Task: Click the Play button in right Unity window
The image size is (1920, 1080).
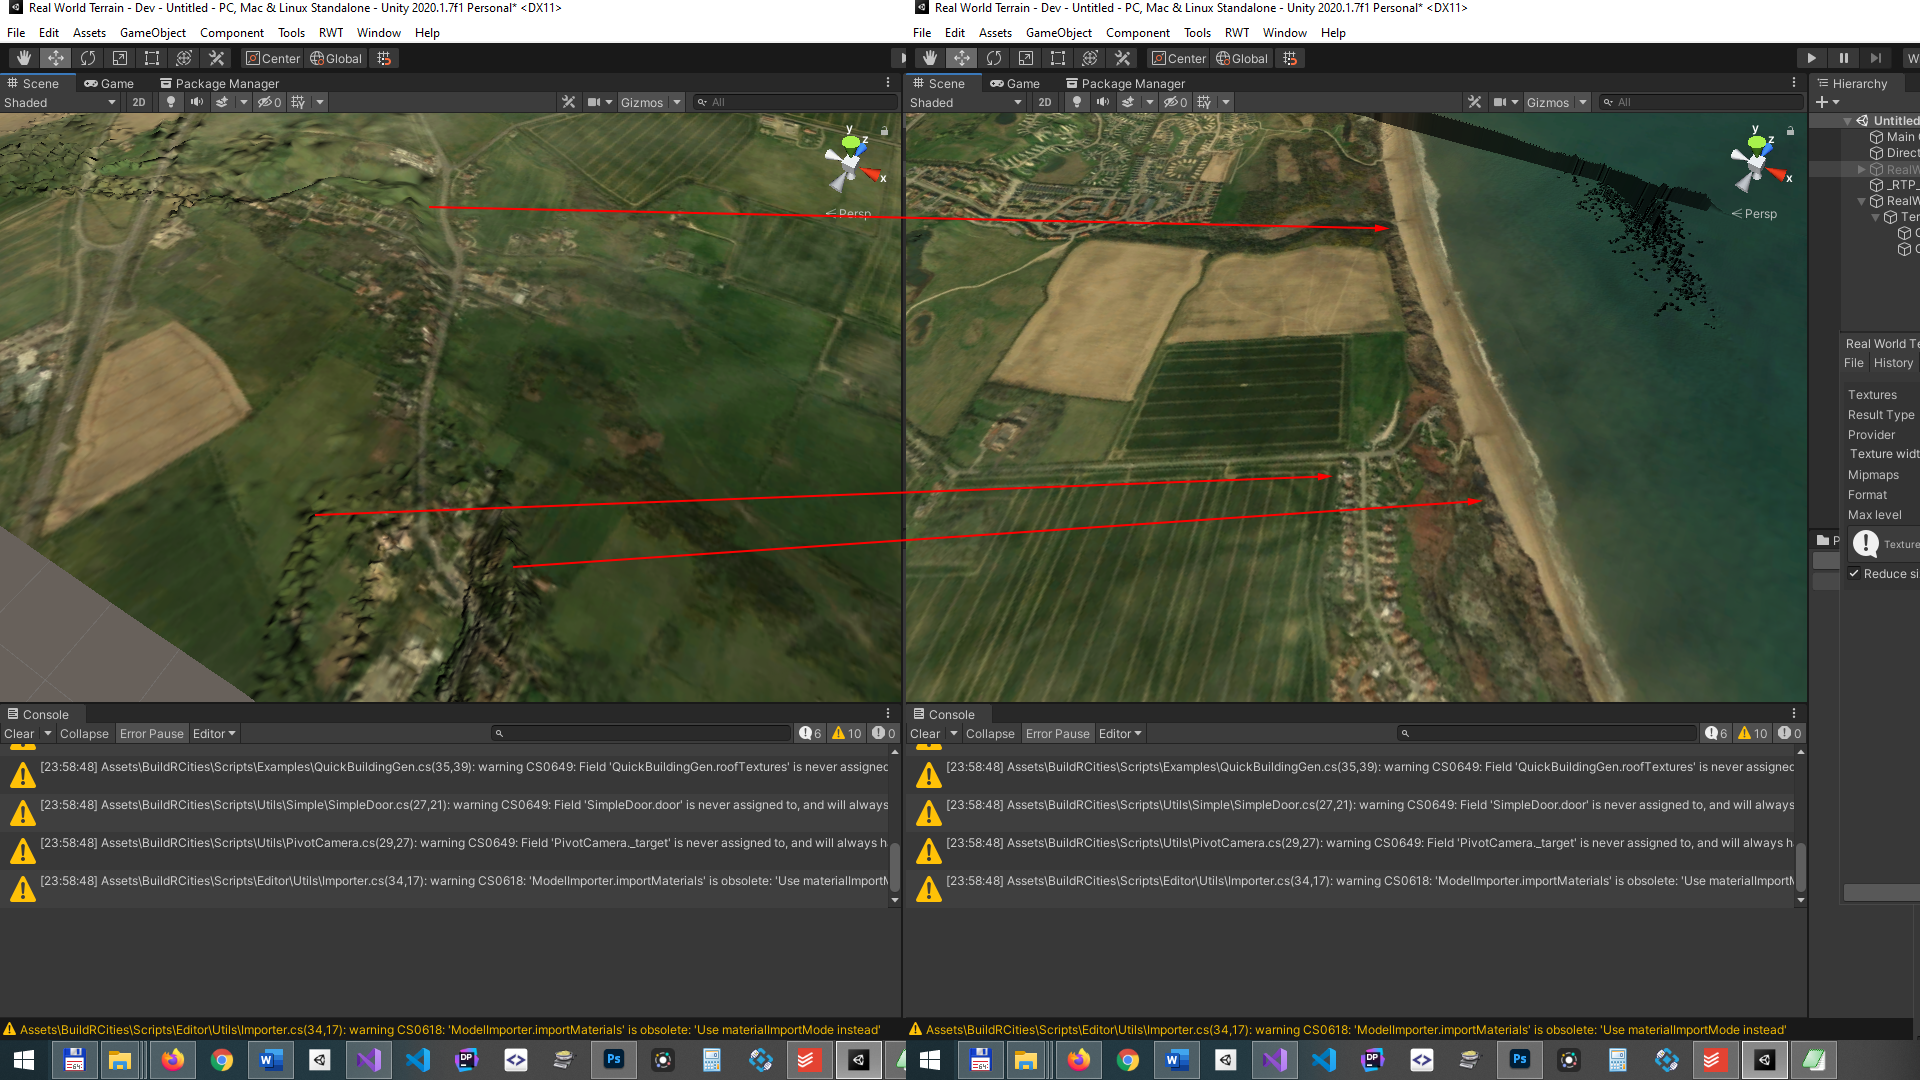Action: pyautogui.click(x=1811, y=58)
